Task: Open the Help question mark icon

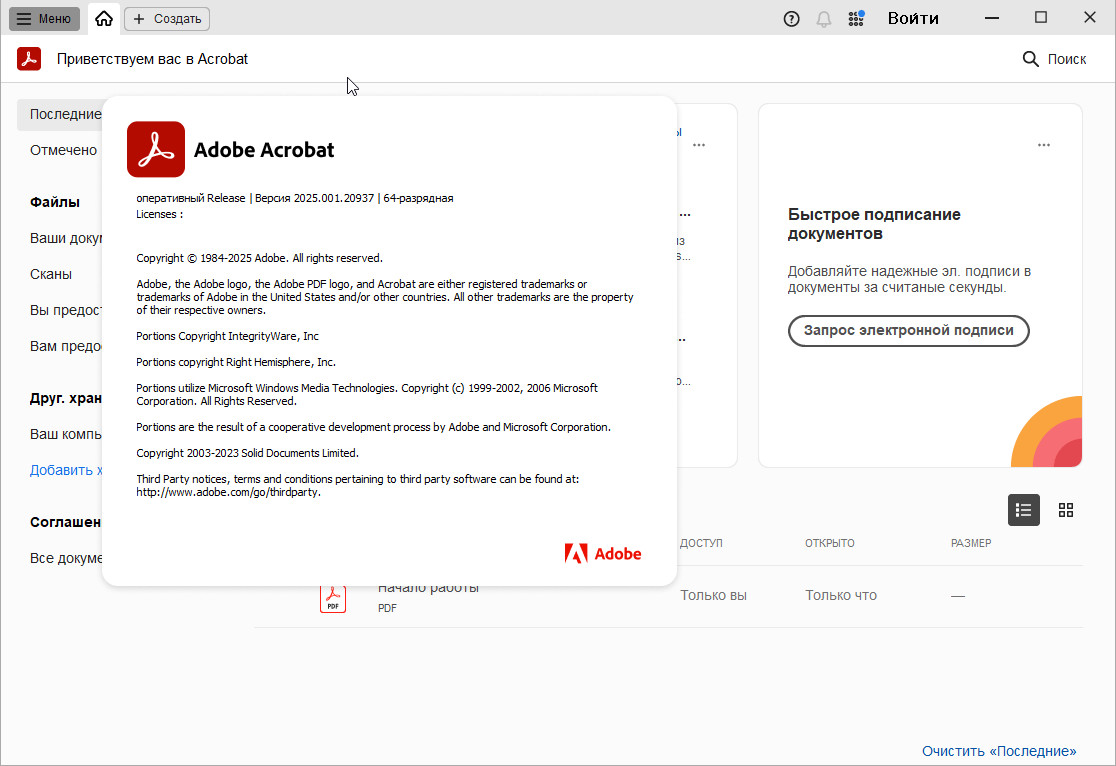Action: [792, 18]
